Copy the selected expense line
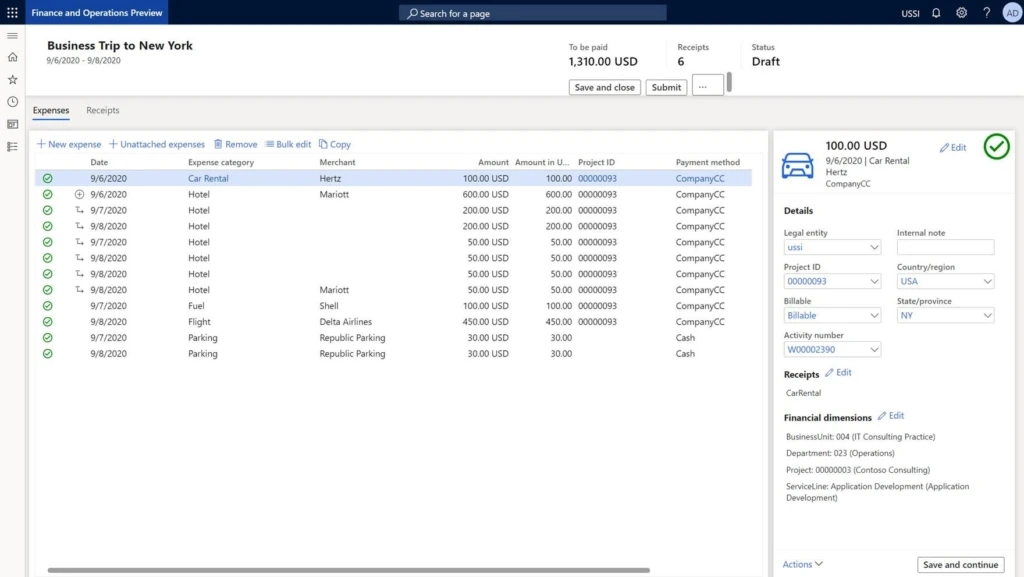The height and width of the screenshot is (577, 1024). (x=335, y=144)
